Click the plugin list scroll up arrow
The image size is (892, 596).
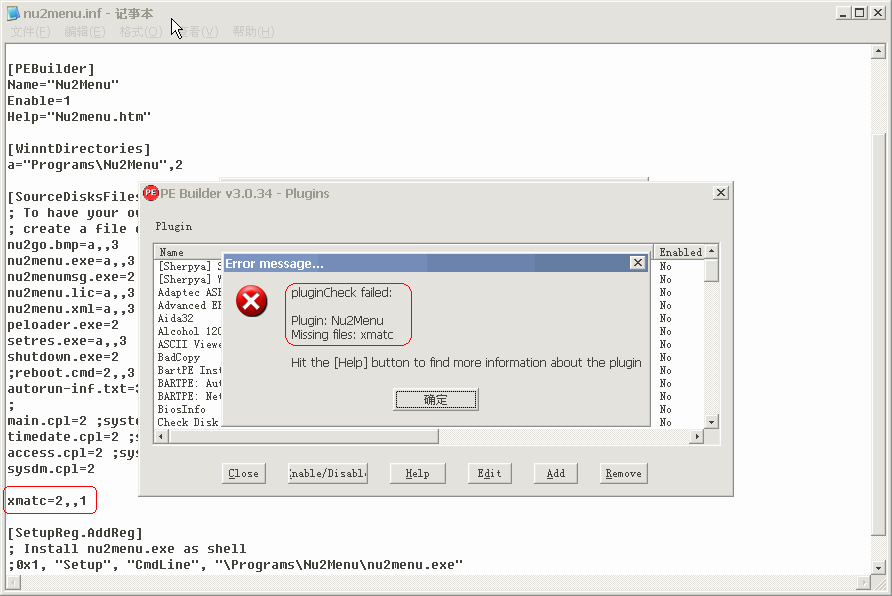711,251
